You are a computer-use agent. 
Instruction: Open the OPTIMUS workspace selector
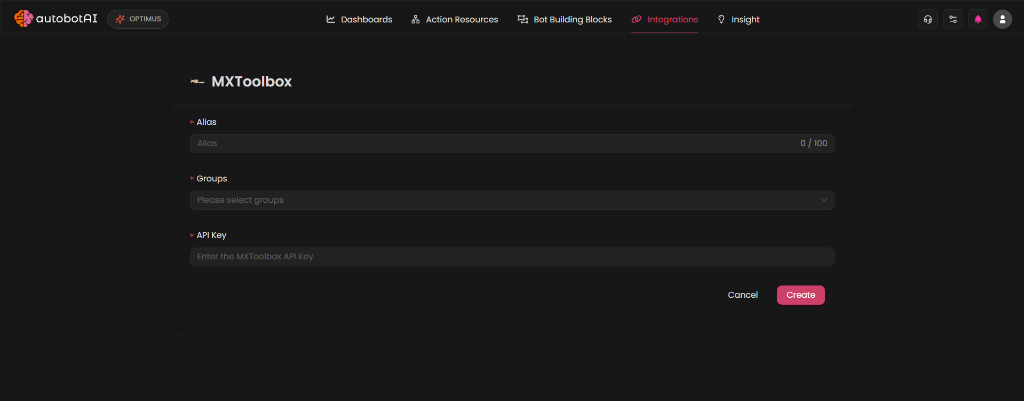click(138, 19)
